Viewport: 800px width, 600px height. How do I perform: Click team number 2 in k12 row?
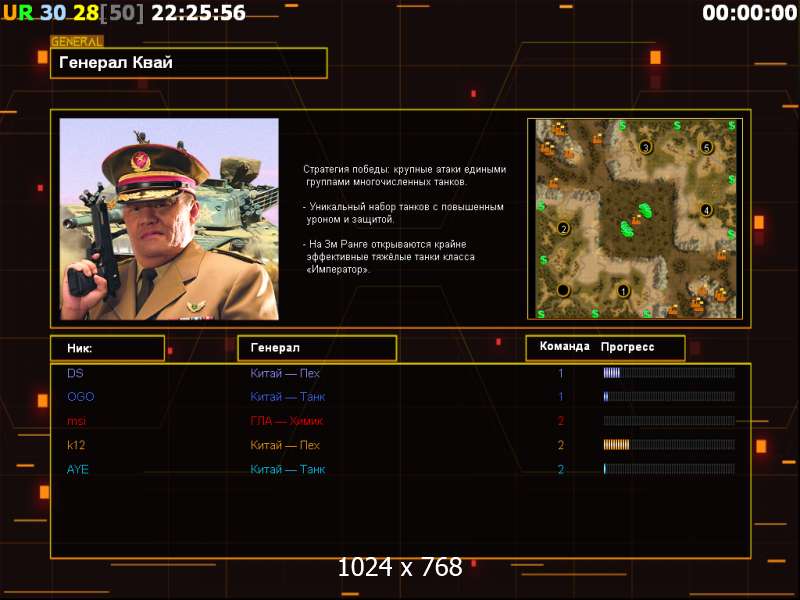[561, 445]
